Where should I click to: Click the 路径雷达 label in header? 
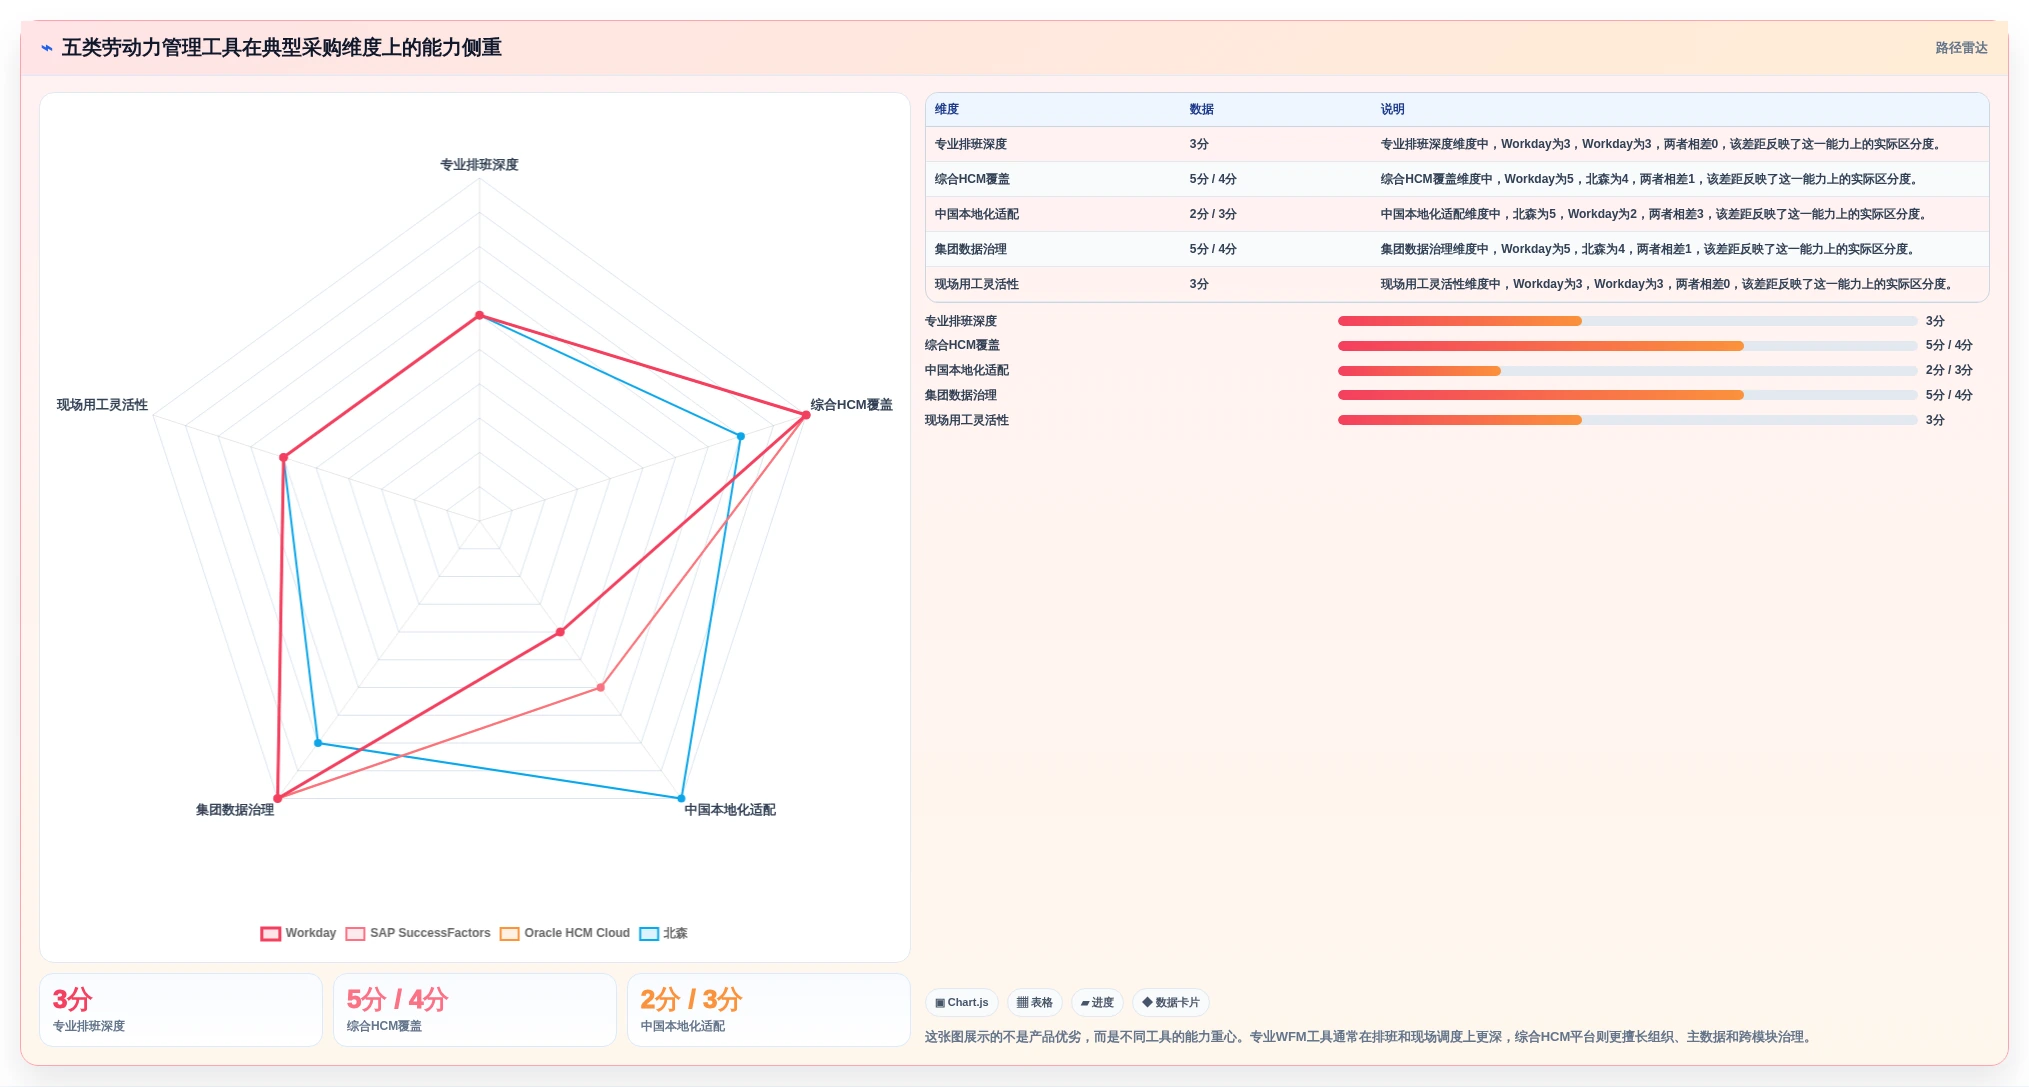[x=1961, y=48]
